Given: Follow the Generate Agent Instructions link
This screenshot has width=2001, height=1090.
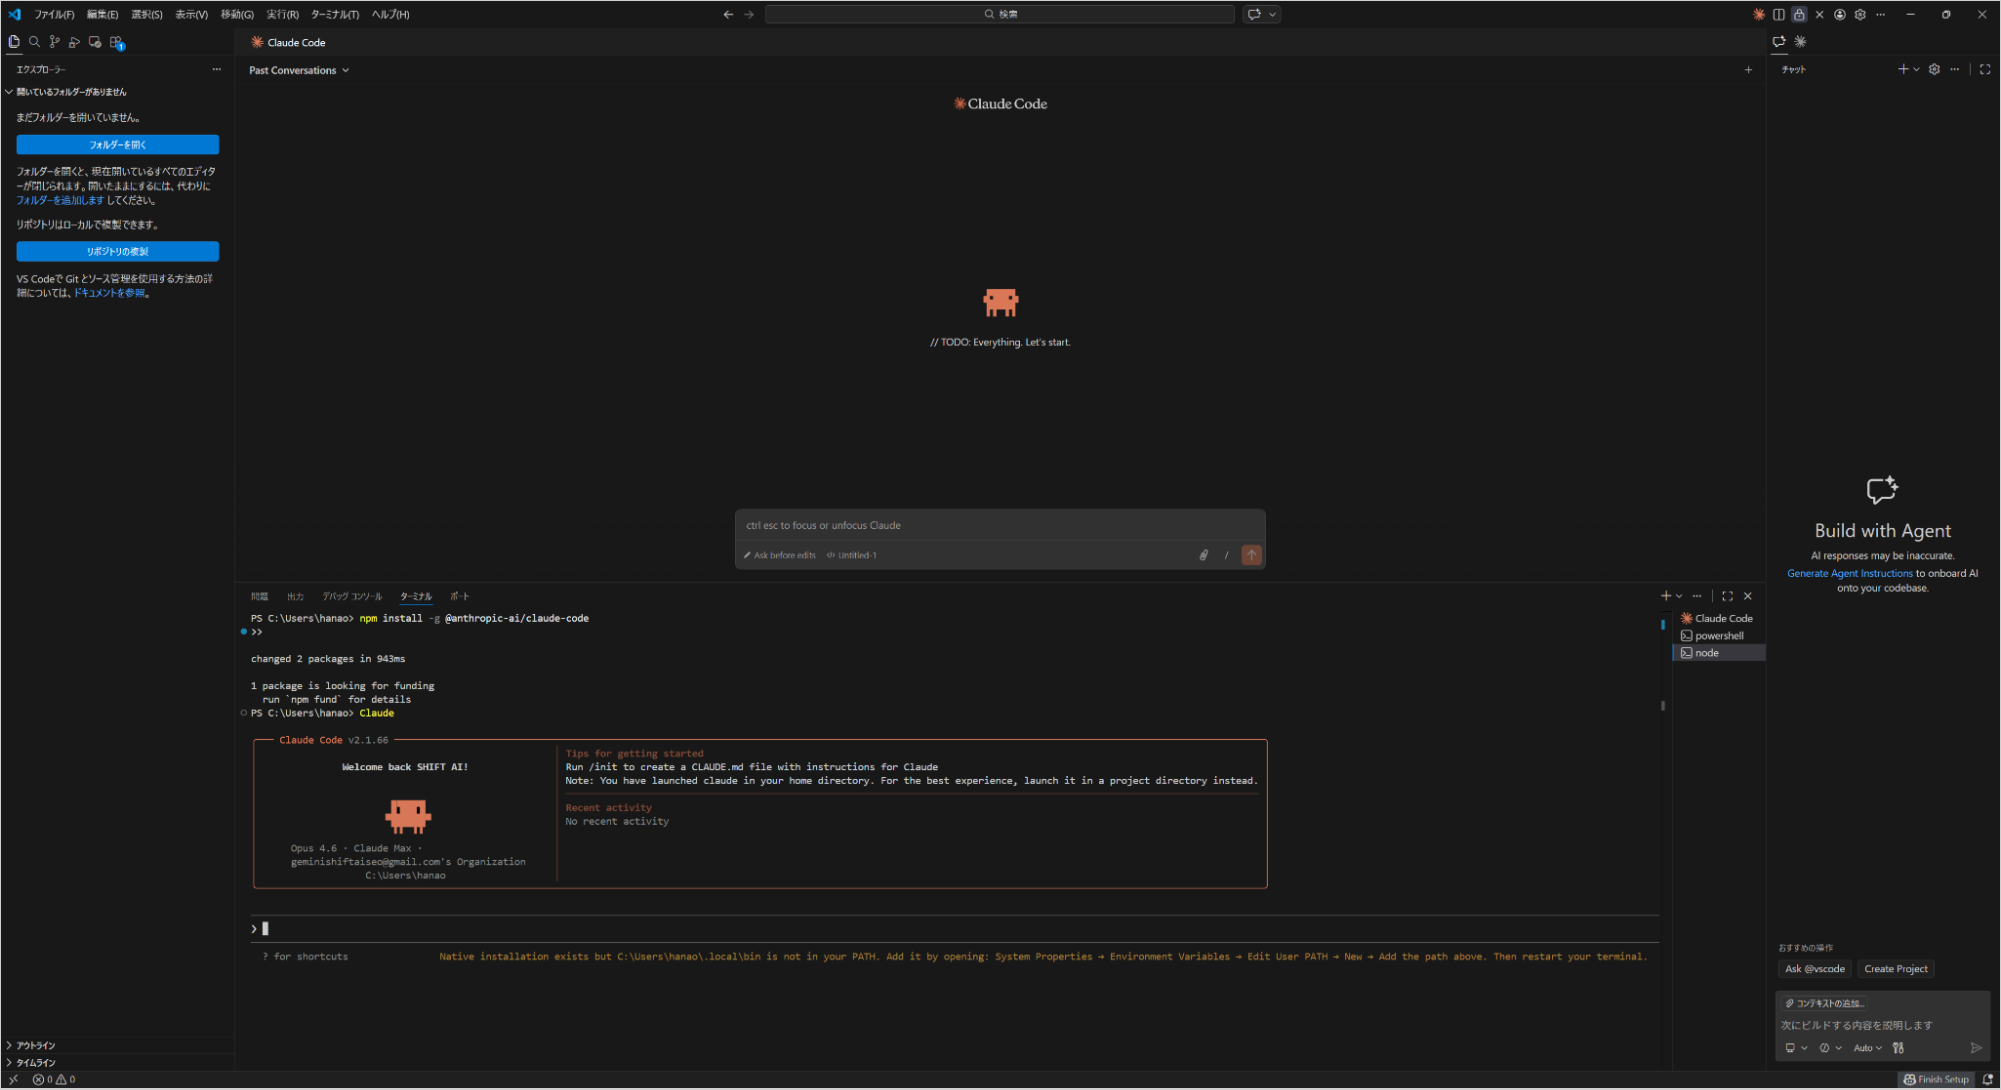Looking at the screenshot, I should (1849, 573).
